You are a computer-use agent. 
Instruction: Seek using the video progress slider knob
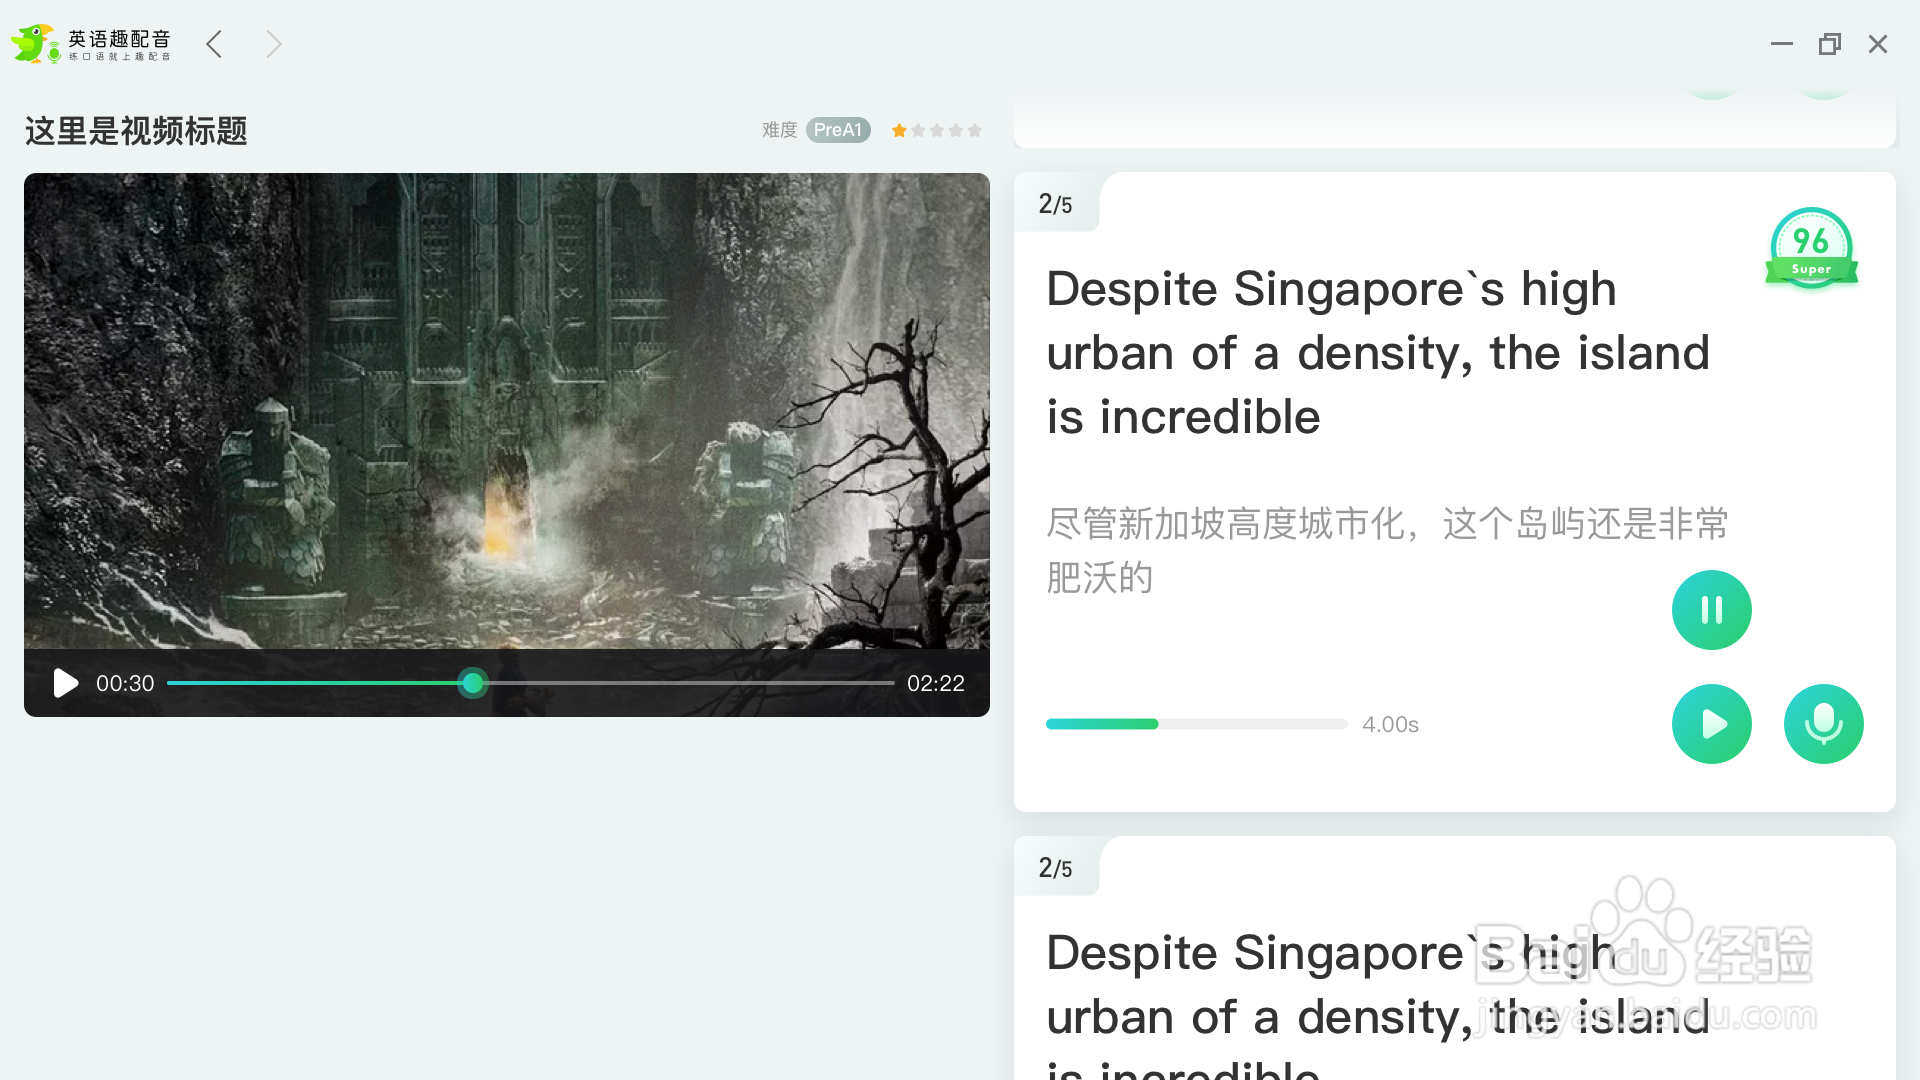pos(473,683)
